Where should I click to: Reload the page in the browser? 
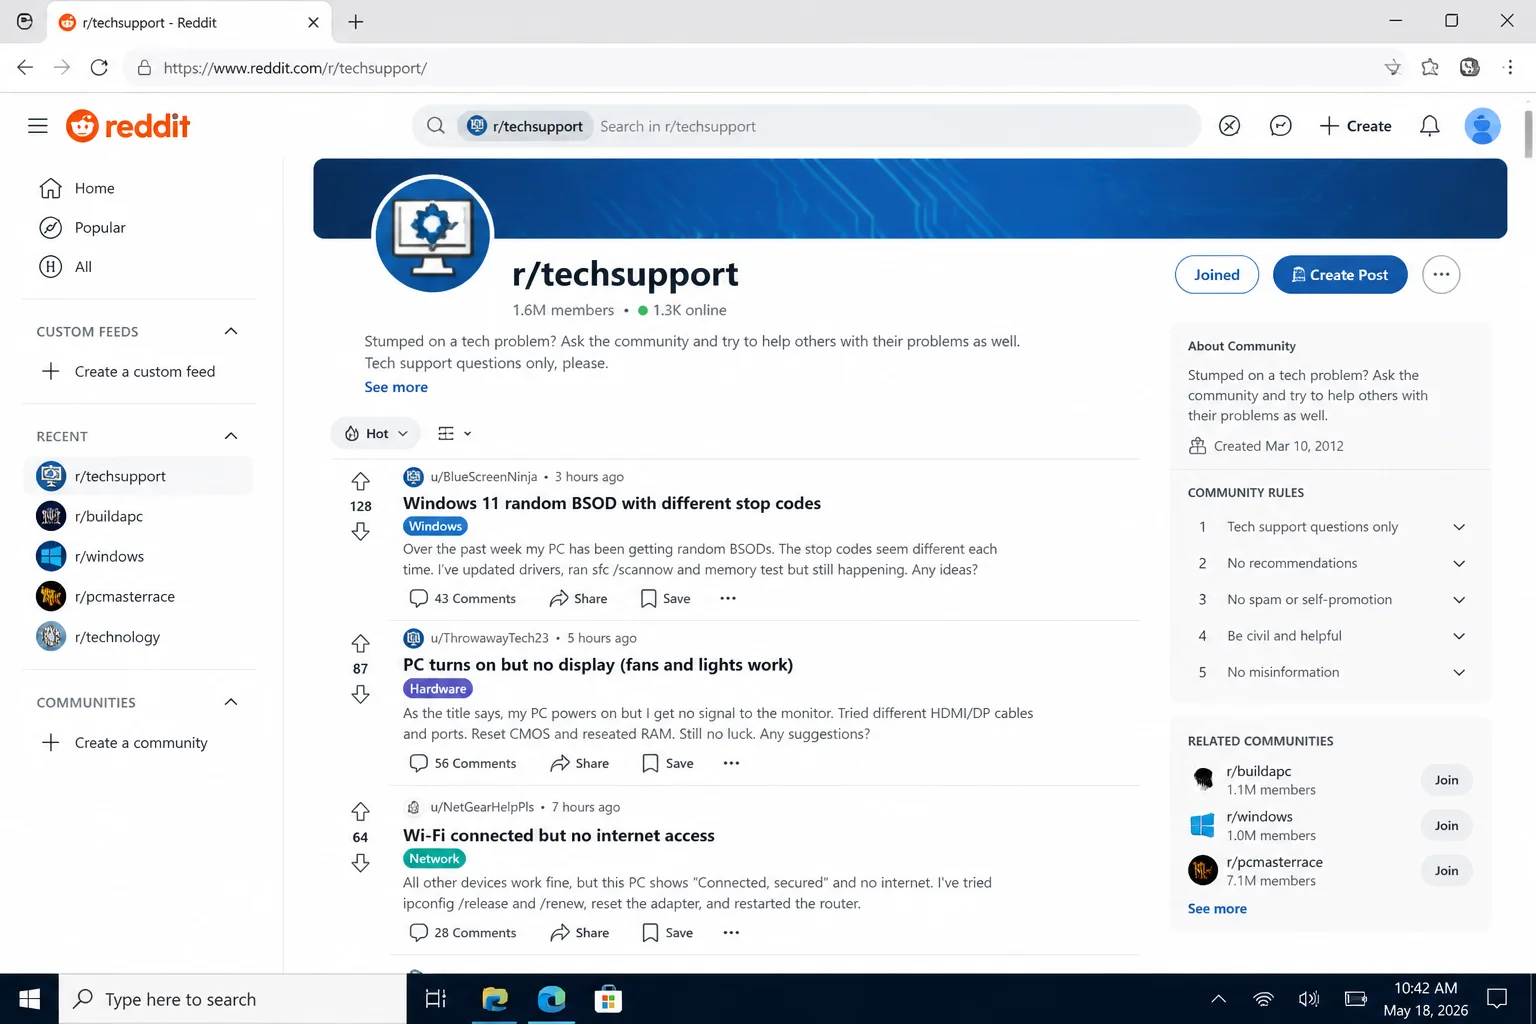pos(99,67)
